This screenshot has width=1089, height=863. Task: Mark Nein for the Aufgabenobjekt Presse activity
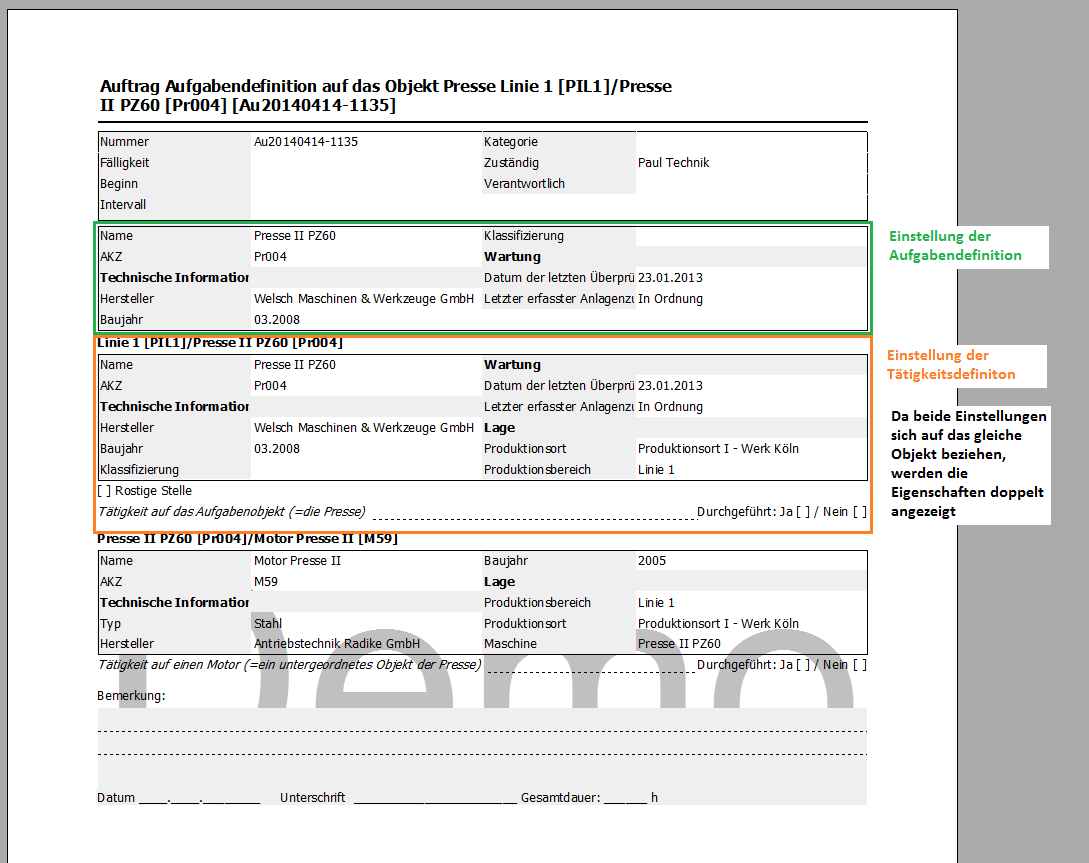[860, 512]
